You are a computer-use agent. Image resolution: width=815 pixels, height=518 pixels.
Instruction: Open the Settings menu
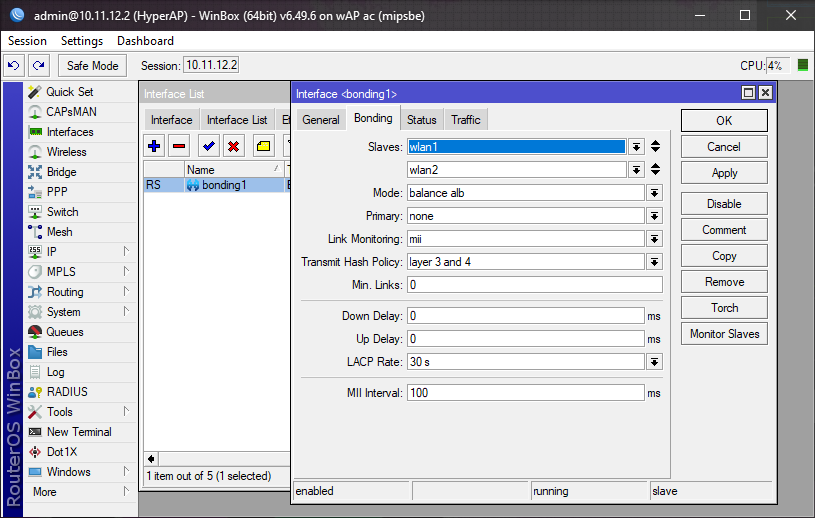coord(81,41)
